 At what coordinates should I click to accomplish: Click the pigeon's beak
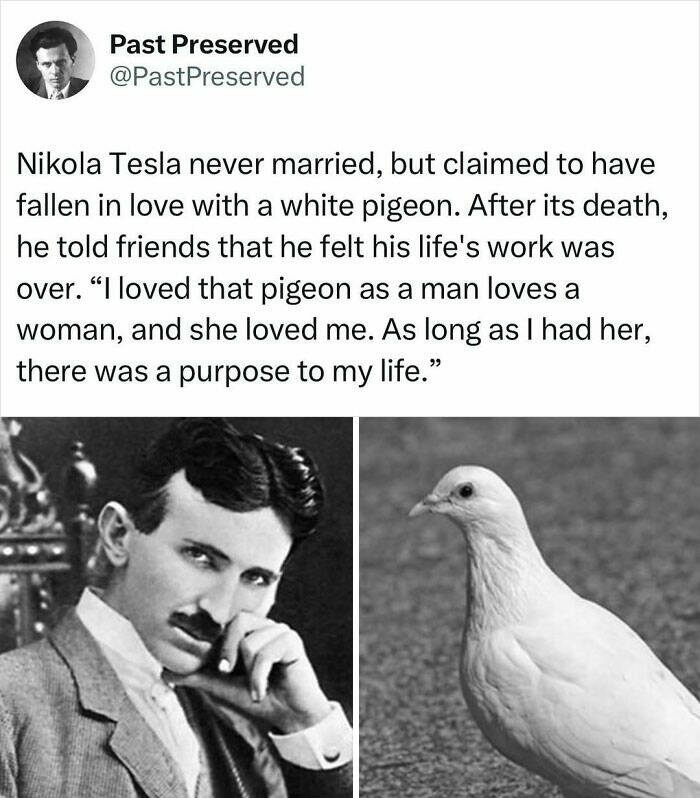coord(418,507)
